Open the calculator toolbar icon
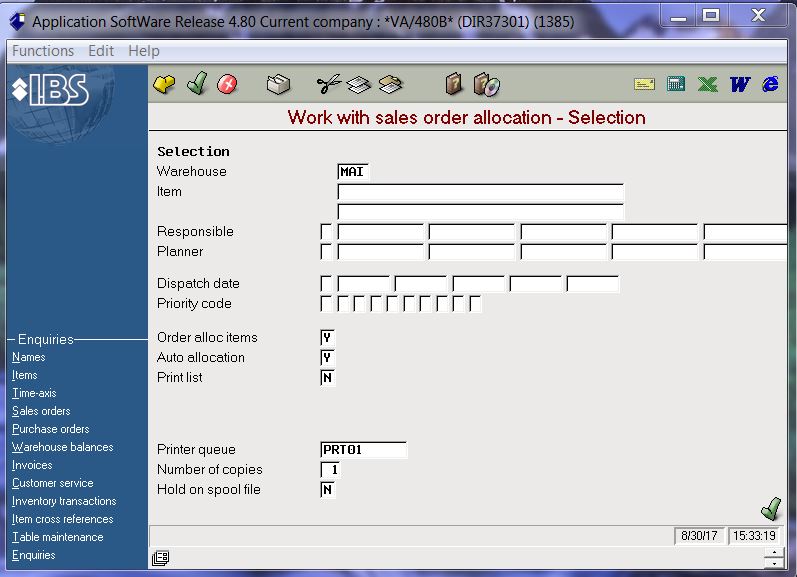The width and height of the screenshot is (797, 577). pos(676,84)
